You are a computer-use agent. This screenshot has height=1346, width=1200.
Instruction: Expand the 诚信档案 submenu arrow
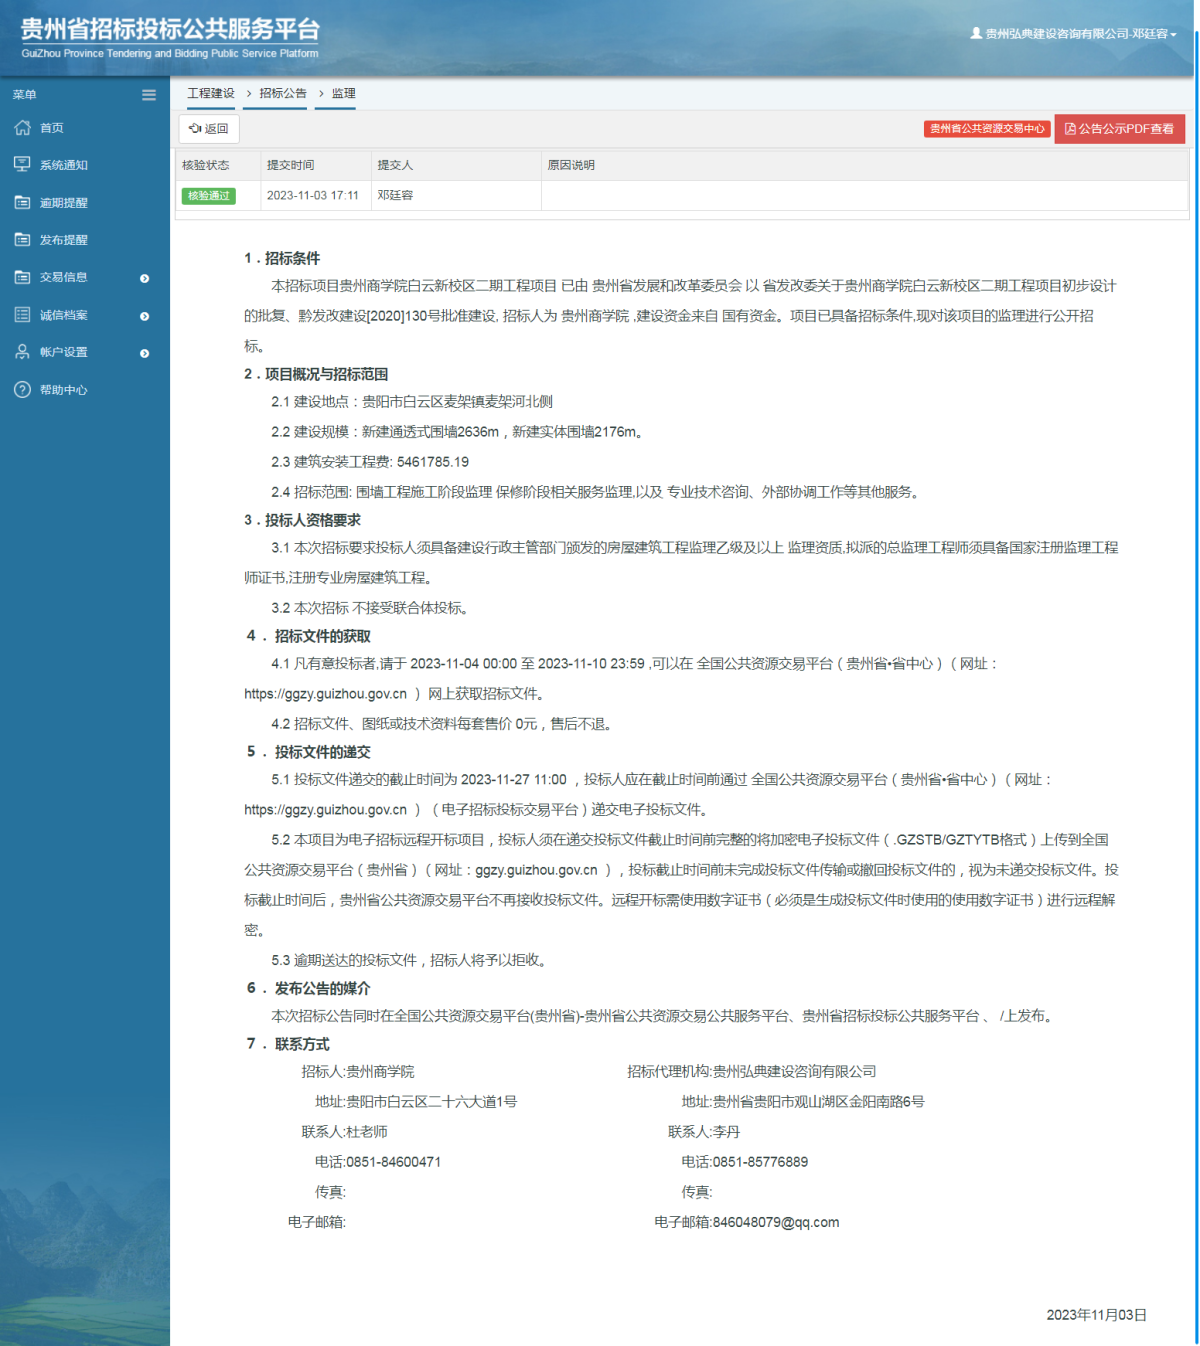(145, 316)
